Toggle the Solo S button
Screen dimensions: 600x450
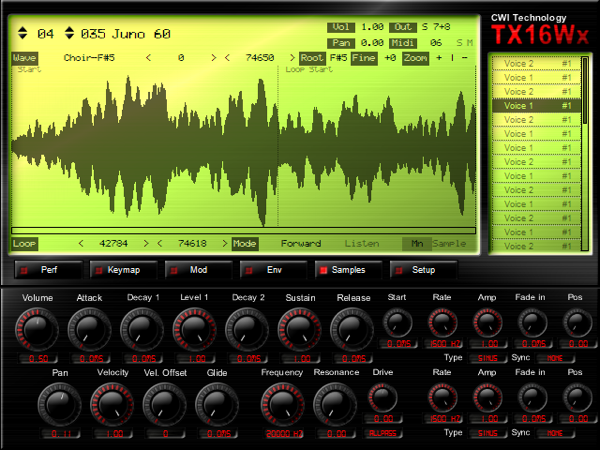click(458, 43)
